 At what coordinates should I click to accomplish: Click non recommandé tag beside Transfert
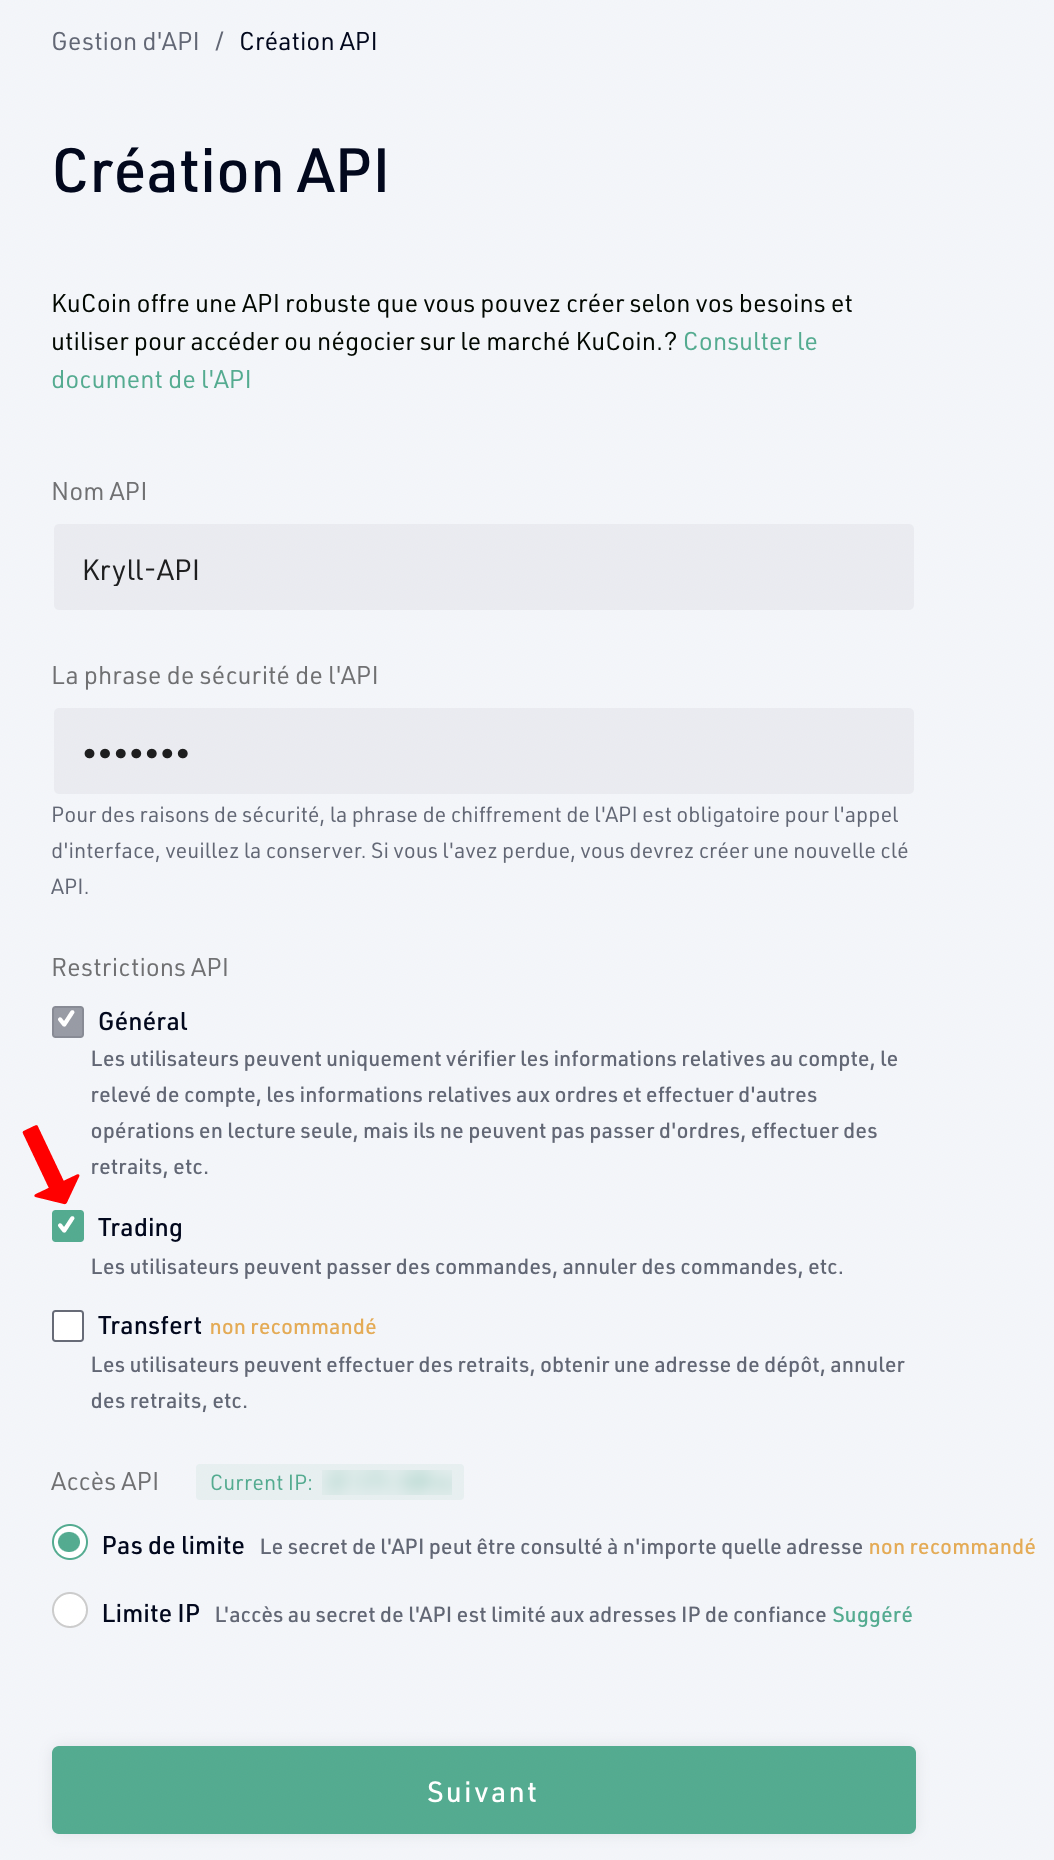[x=293, y=1327]
